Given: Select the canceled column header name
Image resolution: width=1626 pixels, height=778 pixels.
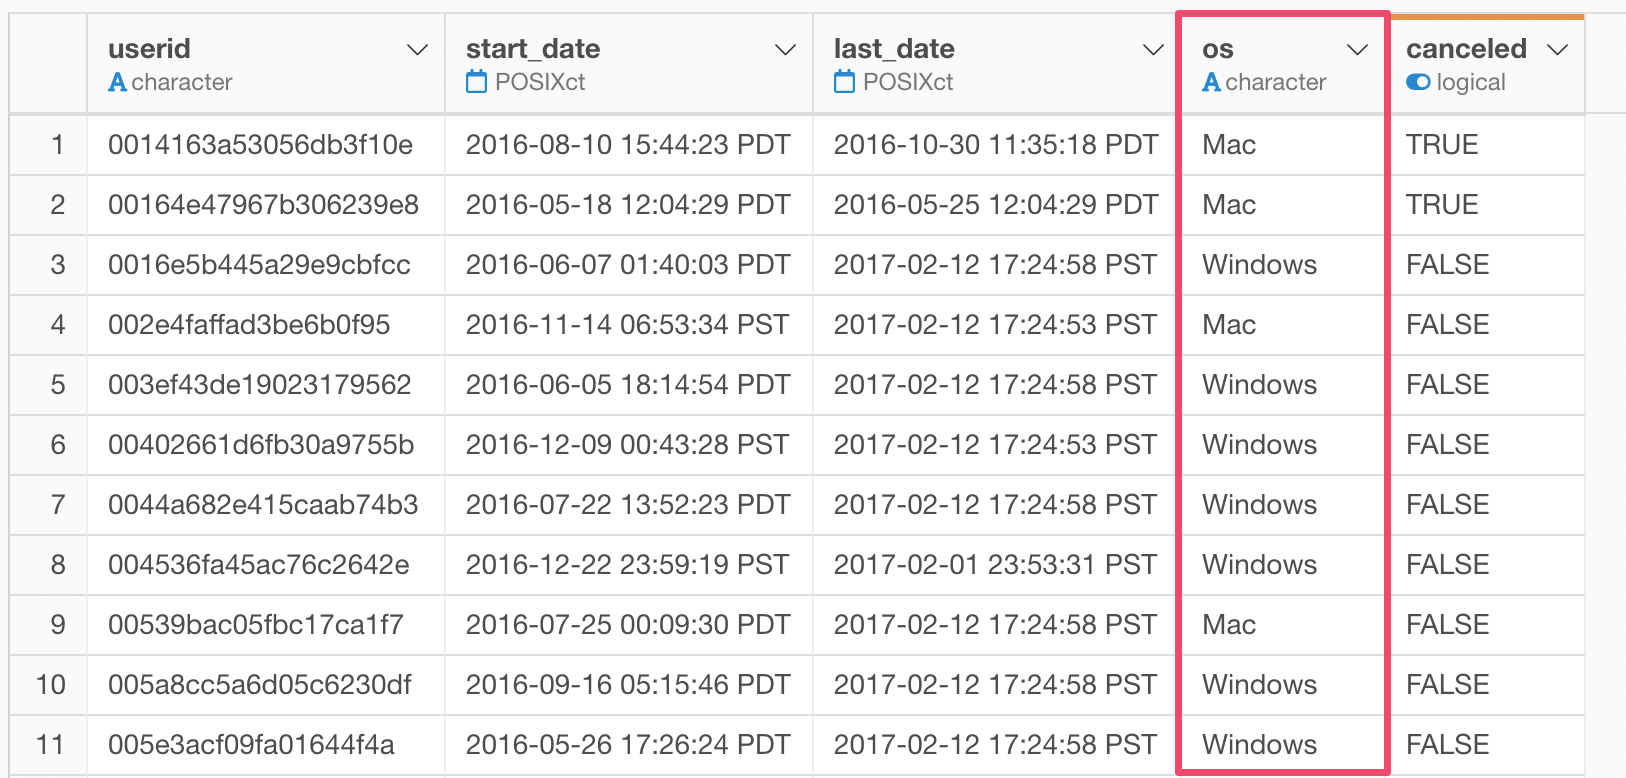Looking at the screenshot, I should [x=1466, y=49].
